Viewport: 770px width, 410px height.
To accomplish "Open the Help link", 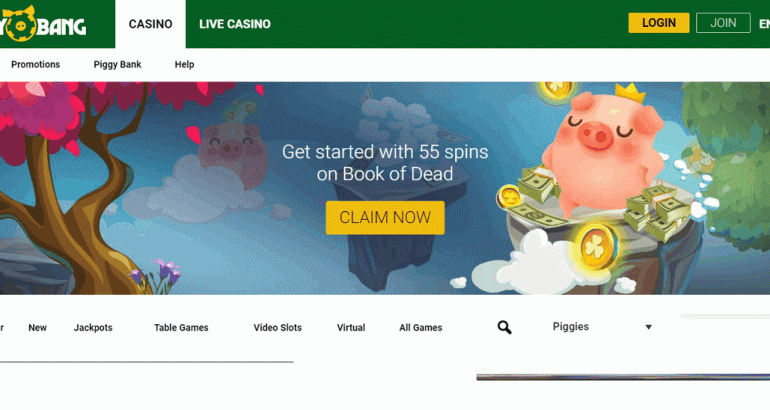I will [185, 64].
